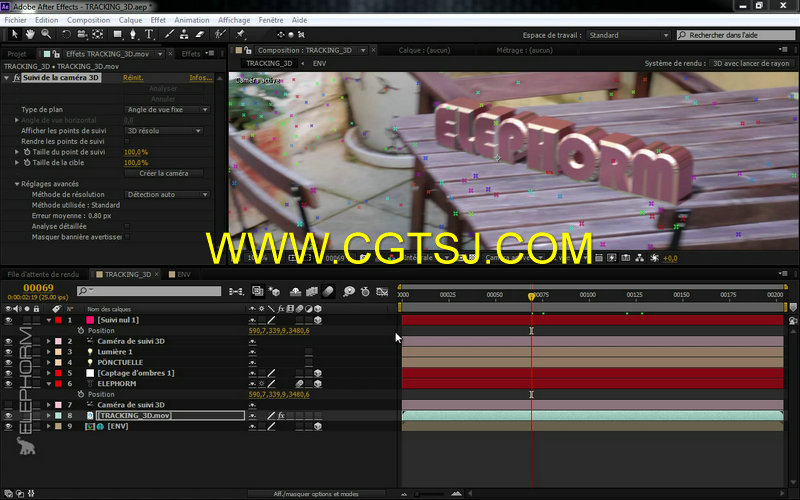Click Créer la caméra button
This screenshot has height=500, width=800.
[164, 173]
